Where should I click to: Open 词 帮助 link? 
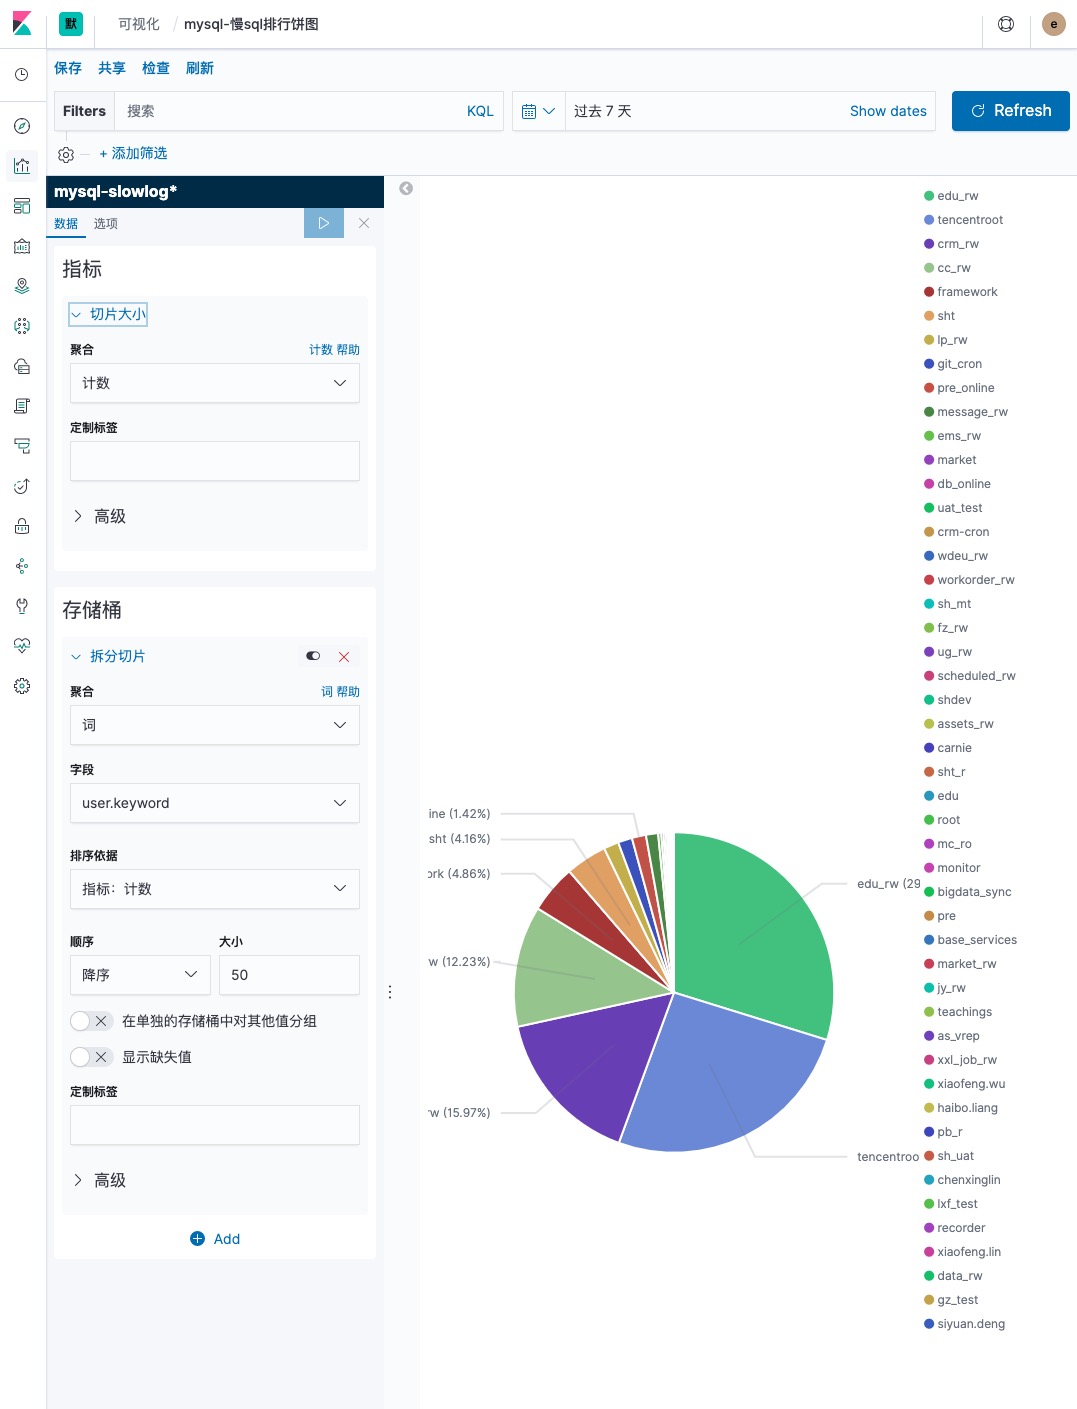point(340,692)
